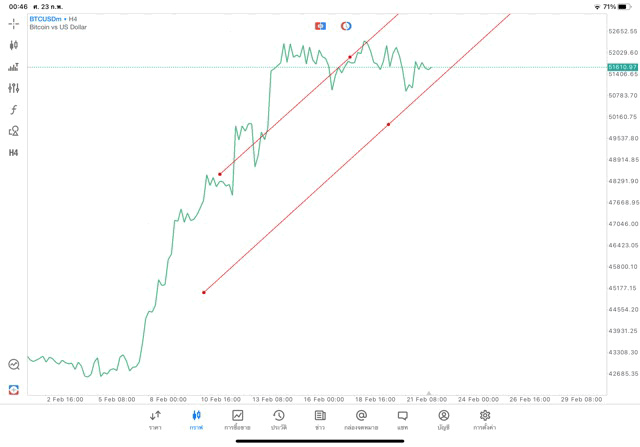Open the กล่องจดหมาย (Mailbox) tab
The height and width of the screenshot is (447, 640).
pyautogui.click(x=361, y=419)
